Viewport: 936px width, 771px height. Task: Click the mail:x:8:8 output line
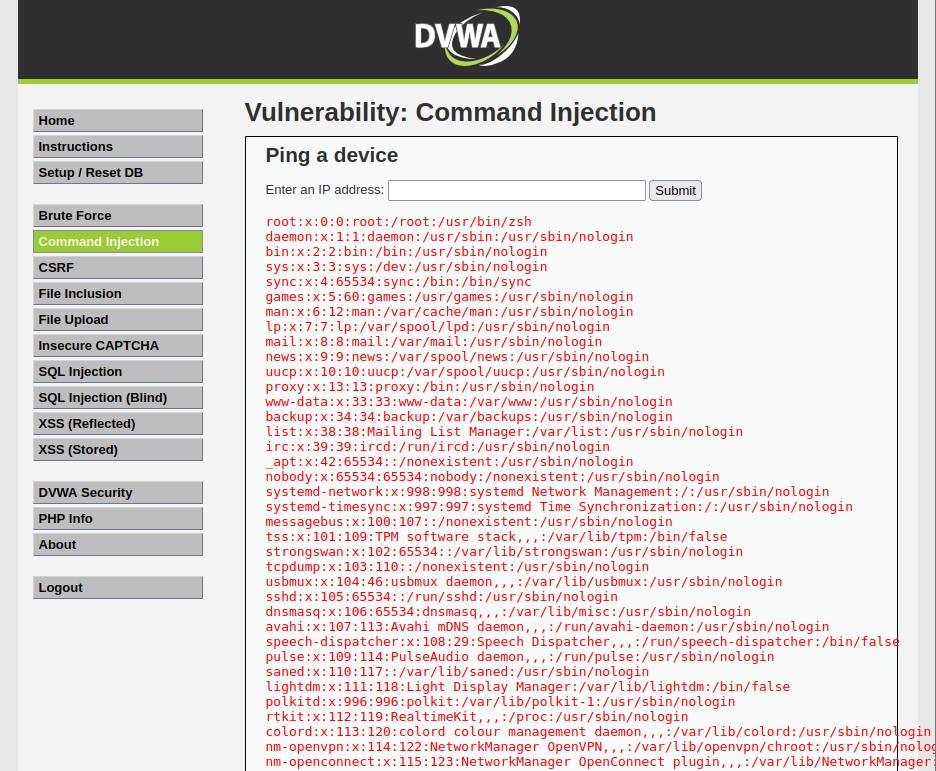coord(434,342)
